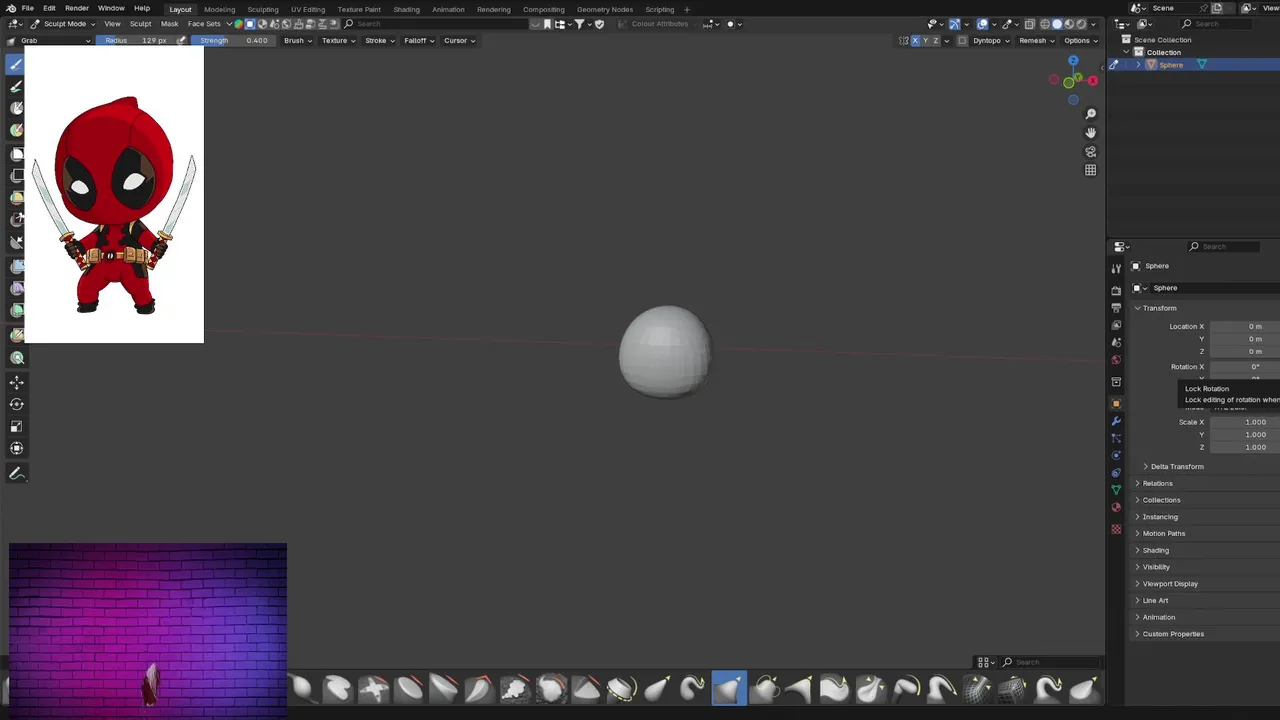The image size is (1280, 720).
Task: Switch to wireframe viewport shading
Action: click(1045, 24)
